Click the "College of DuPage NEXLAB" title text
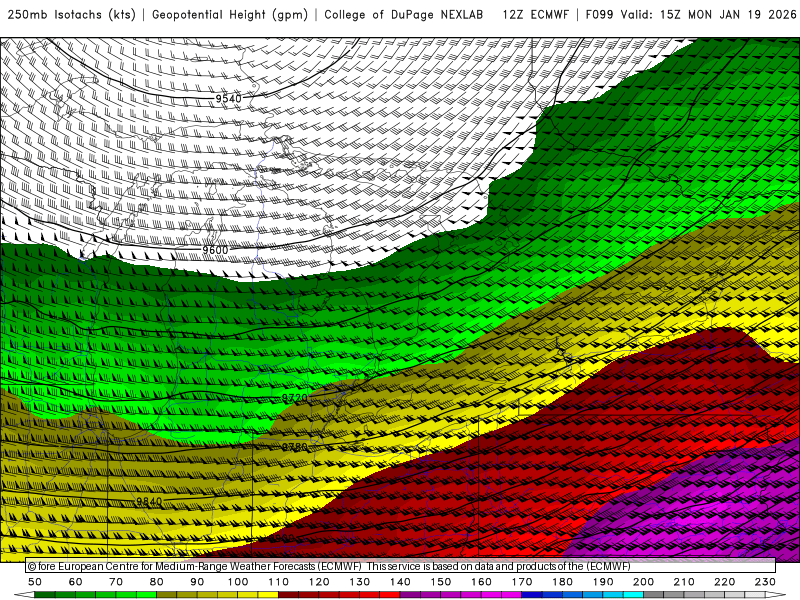The image size is (800, 600). pyautogui.click(x=404, y=15)
